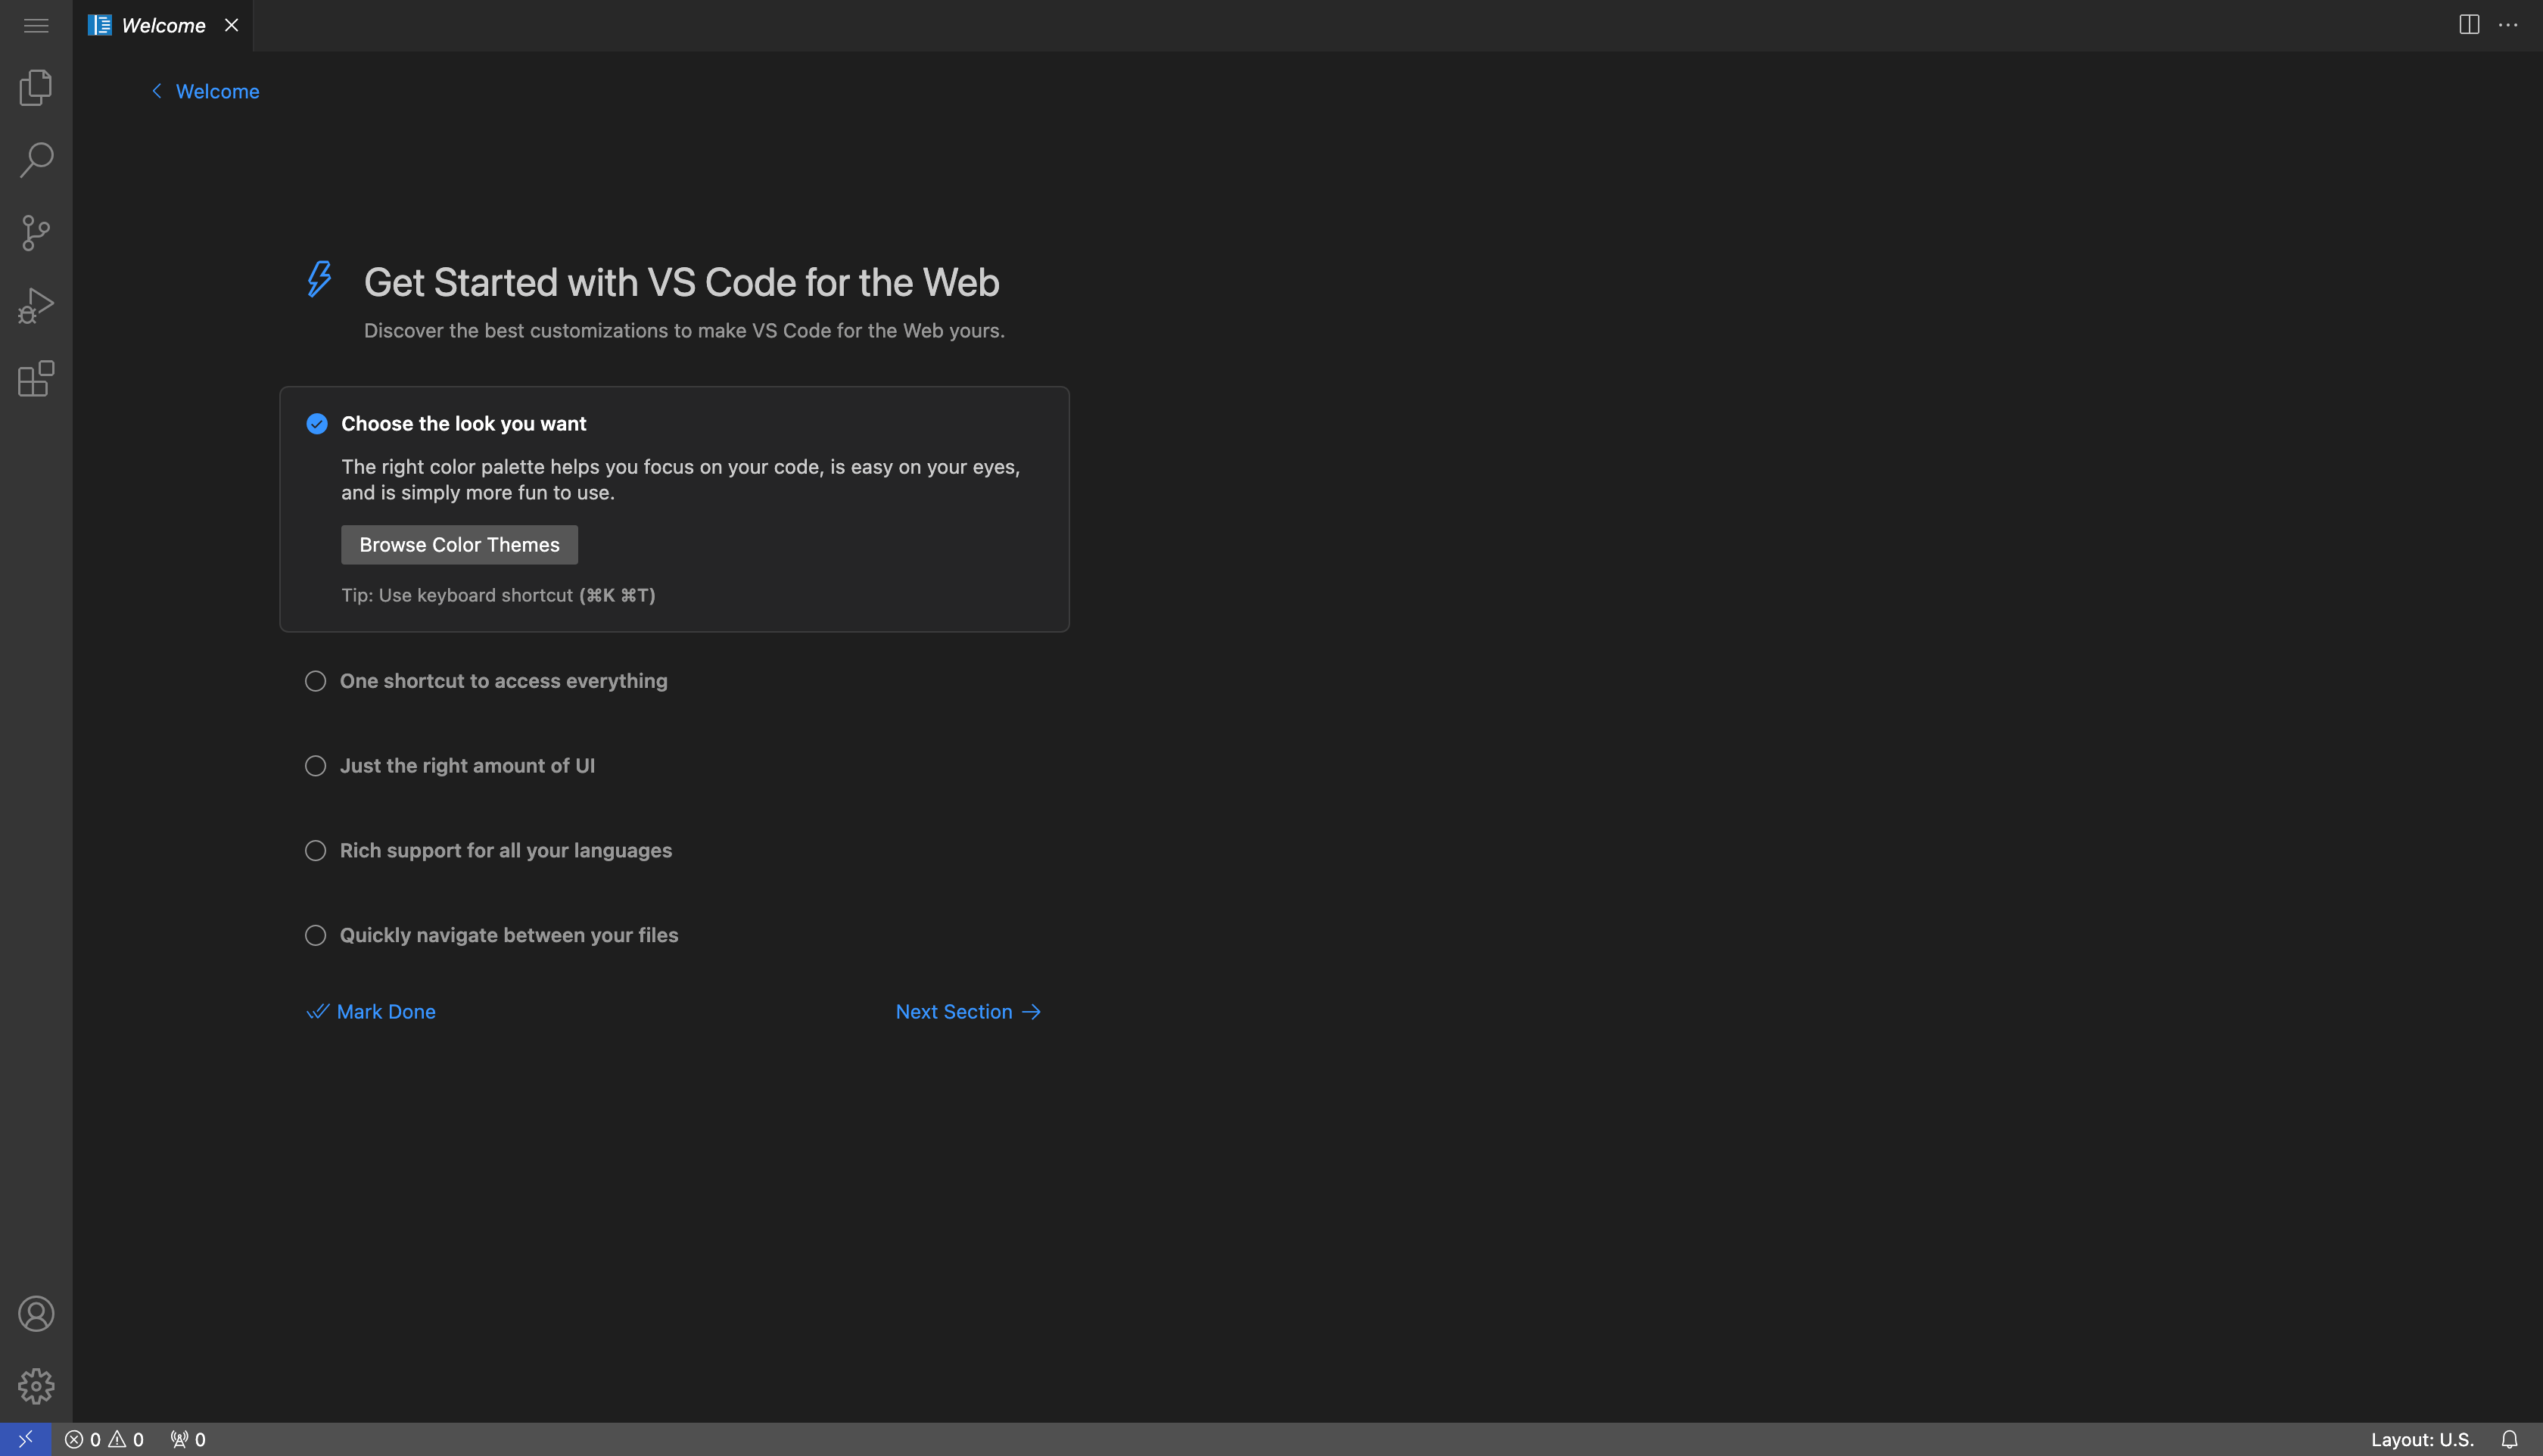Select the Welcome editor tab

[x=163, y=25]
